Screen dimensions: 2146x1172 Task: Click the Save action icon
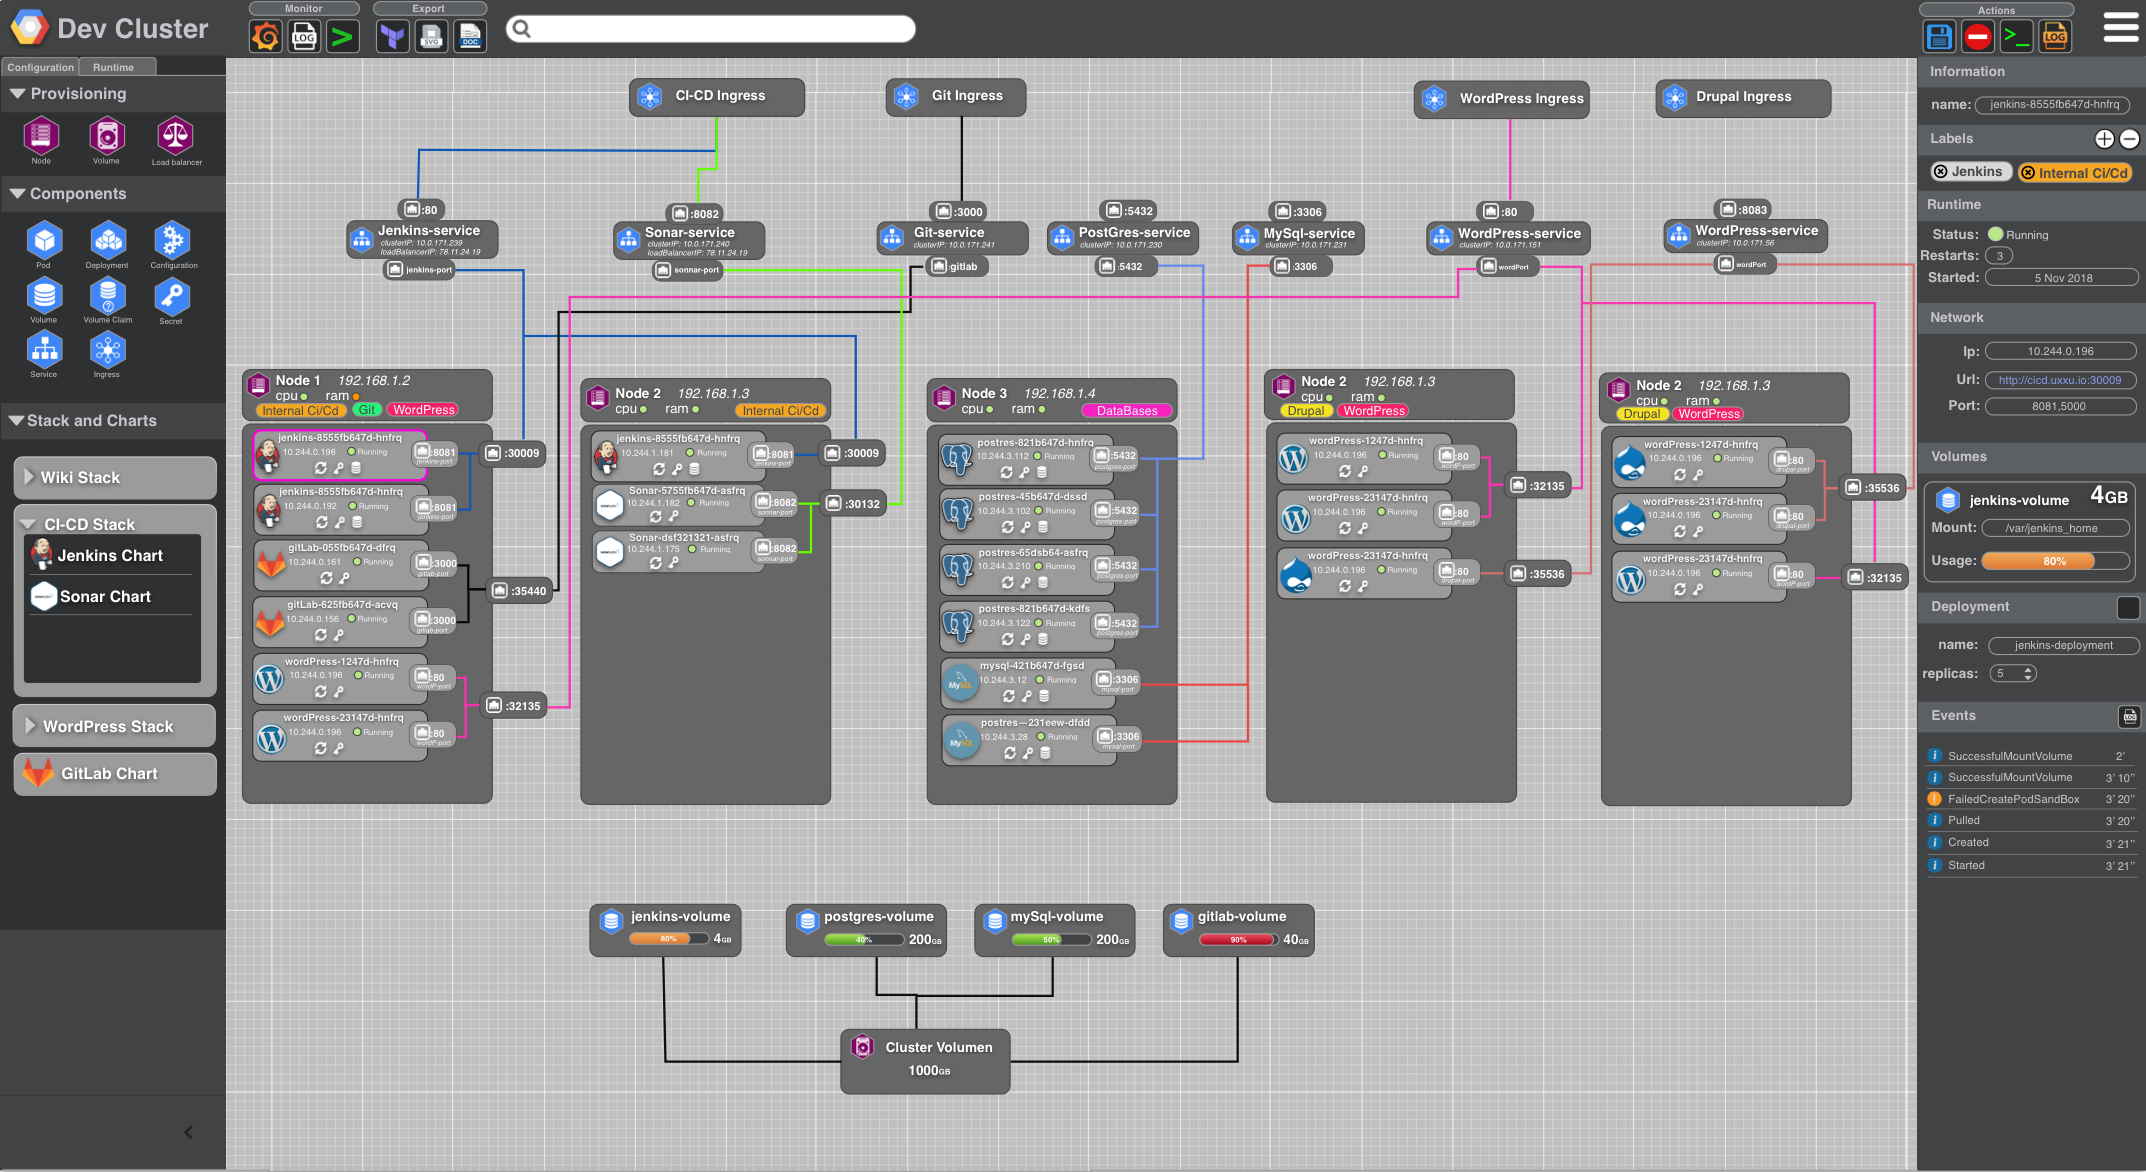click(1938, 37)
